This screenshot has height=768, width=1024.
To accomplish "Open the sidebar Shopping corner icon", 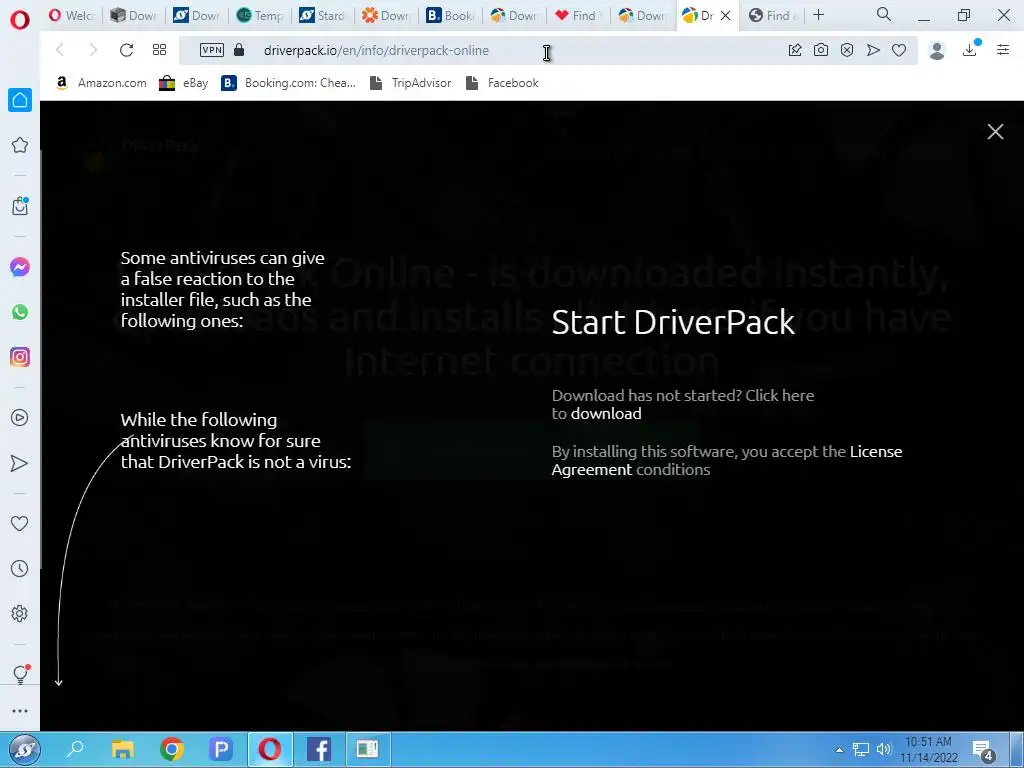I will point(20,206).
